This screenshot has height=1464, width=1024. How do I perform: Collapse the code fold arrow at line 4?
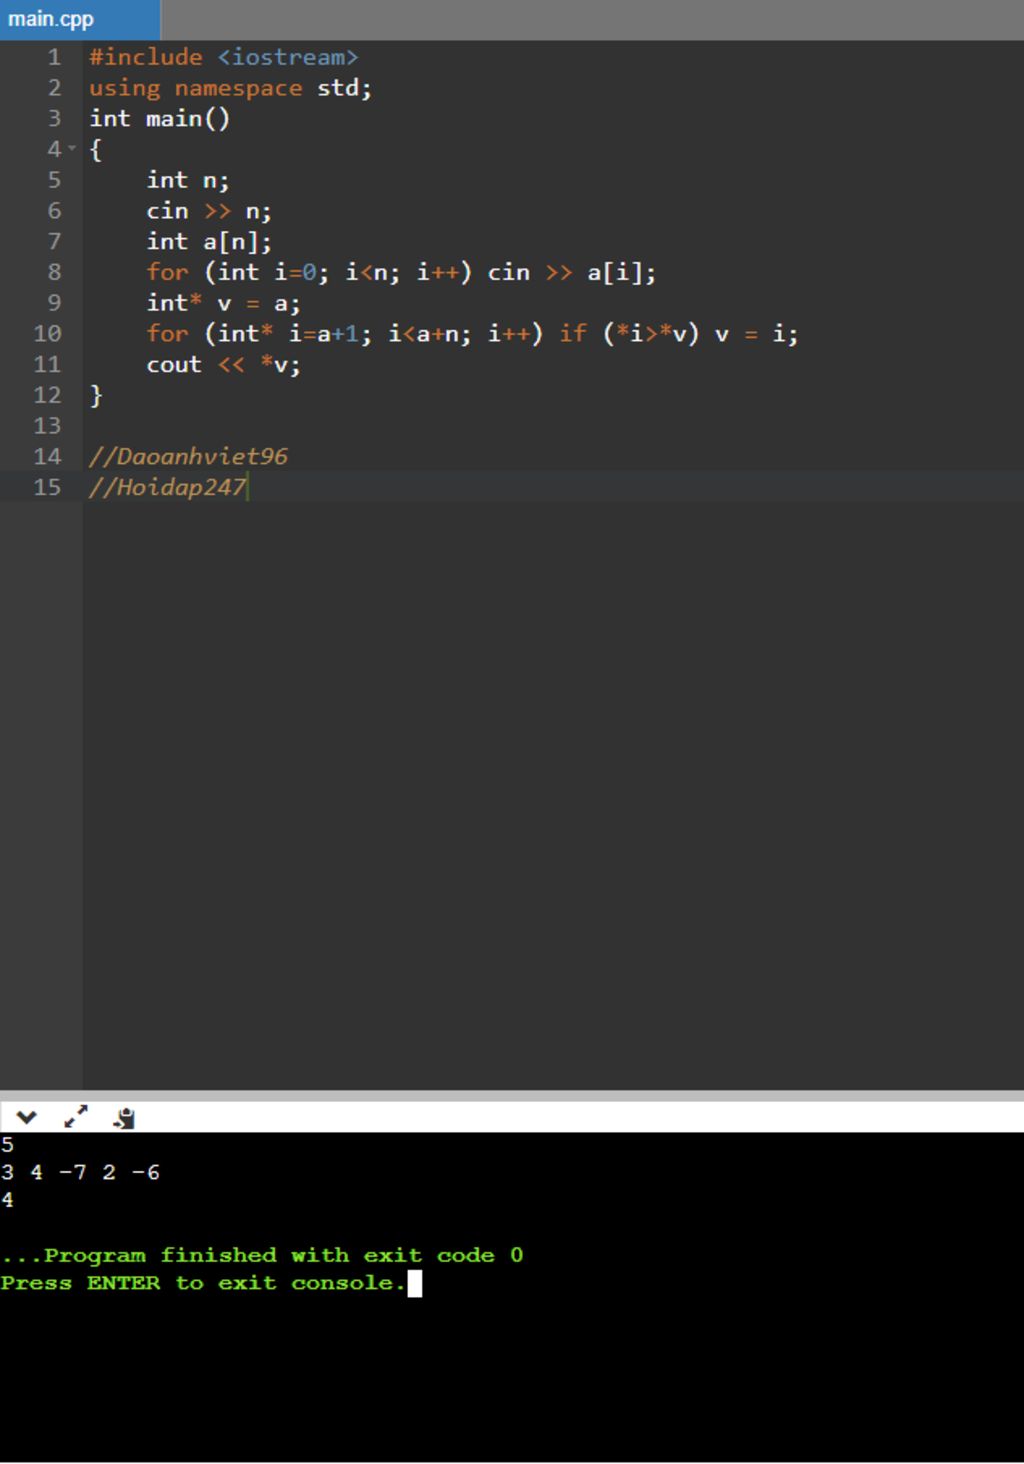72,149
